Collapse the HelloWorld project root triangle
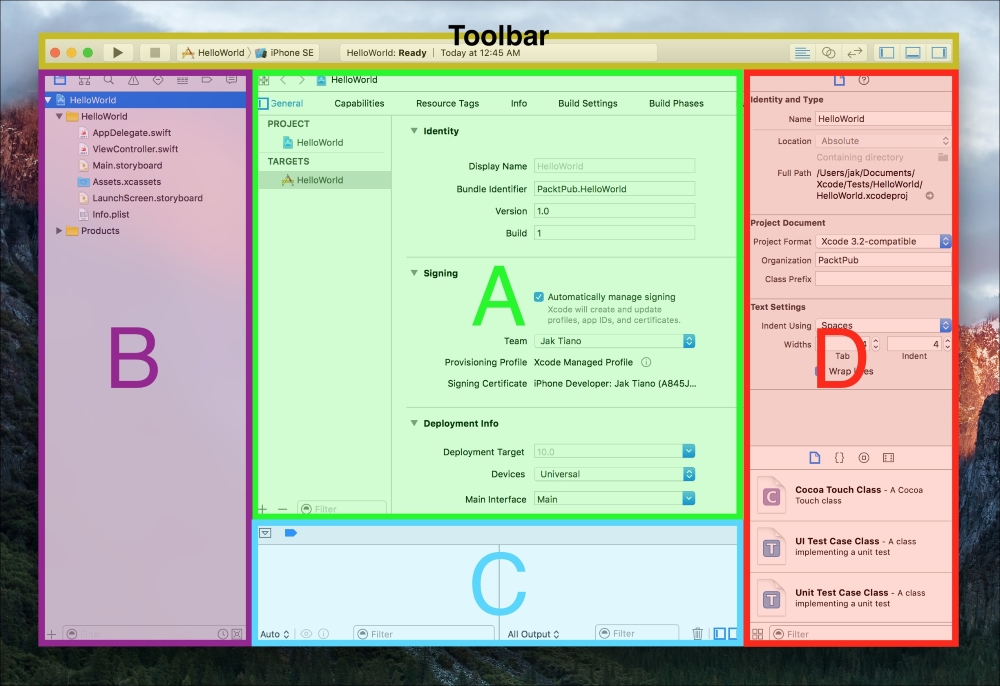The height and width of the screenshot is (686, 1000). tap(48, 100)
